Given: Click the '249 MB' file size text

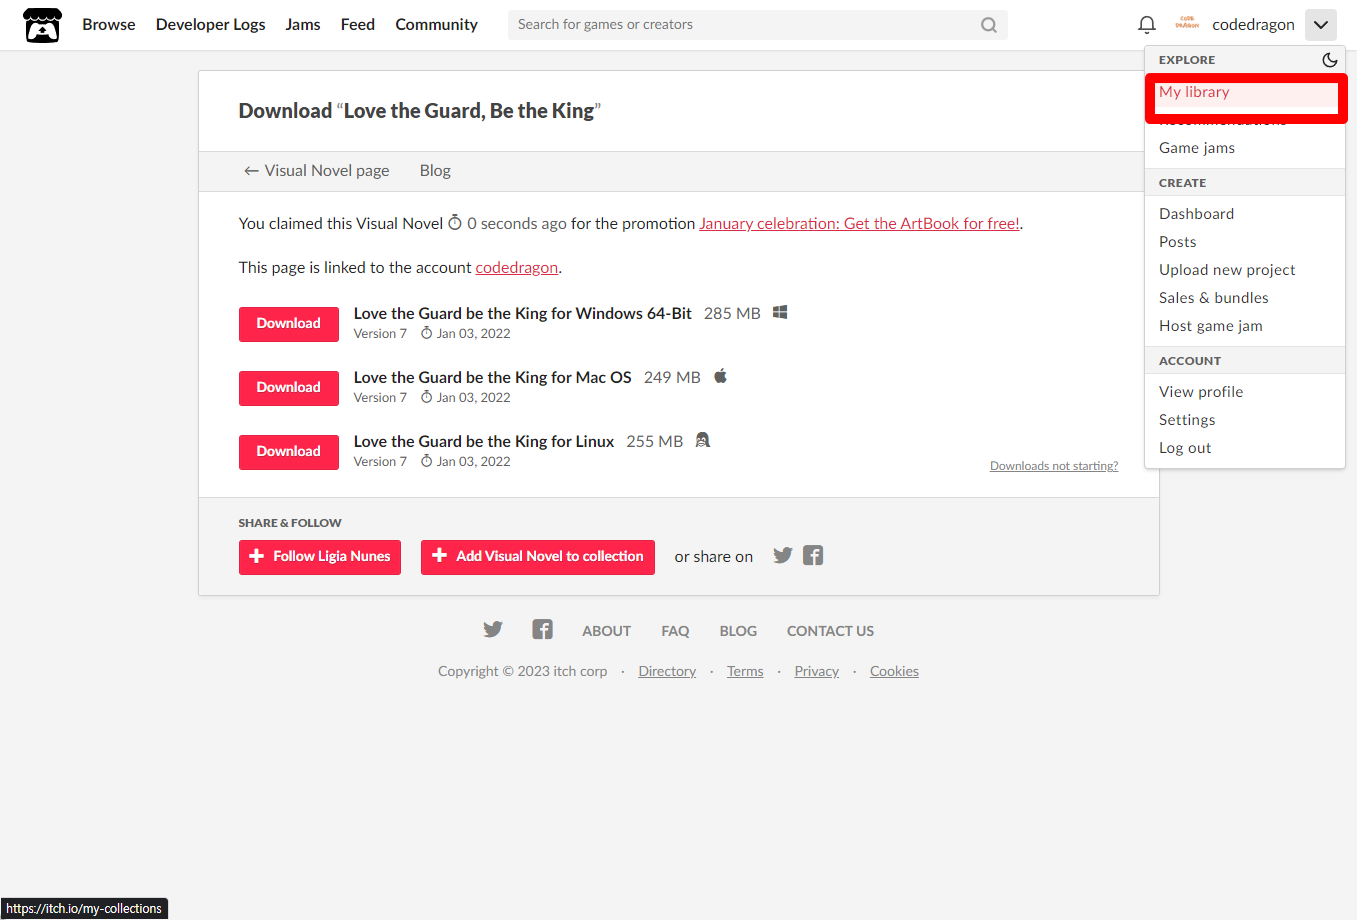Looking at the screenshot, I should coord(672,378).
